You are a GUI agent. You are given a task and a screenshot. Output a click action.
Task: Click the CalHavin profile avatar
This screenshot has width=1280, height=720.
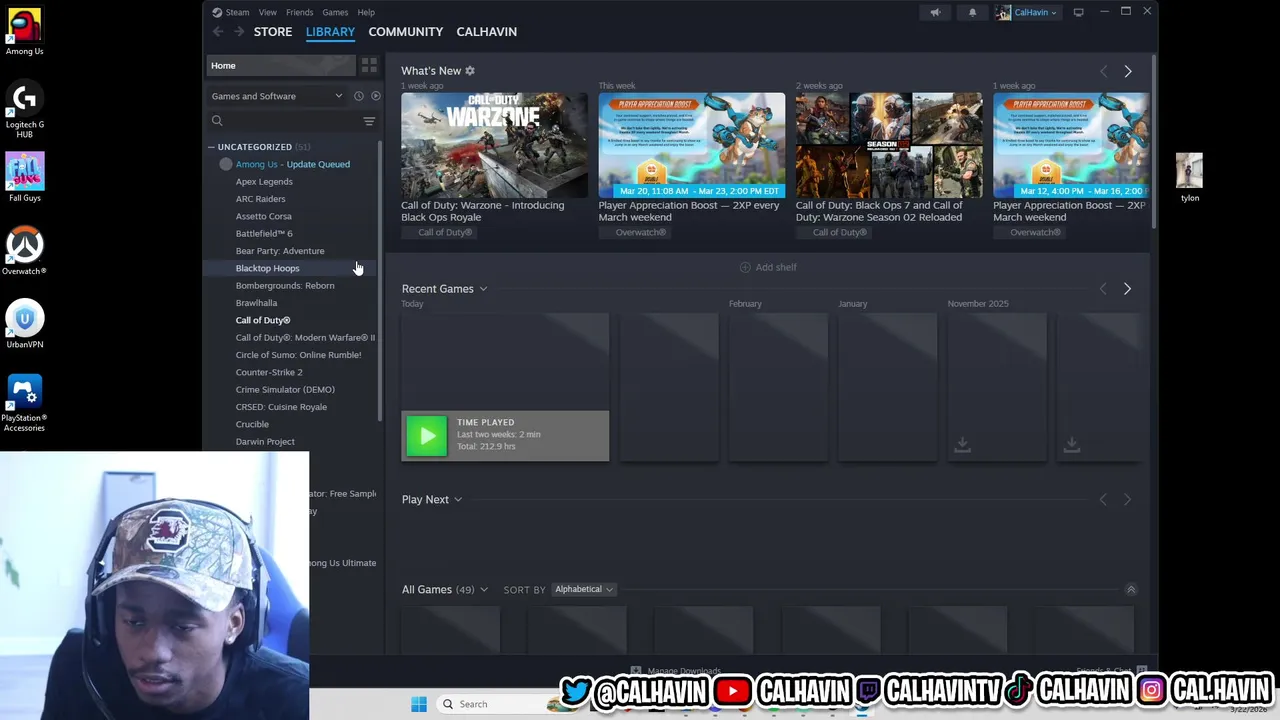(1003, 12)
